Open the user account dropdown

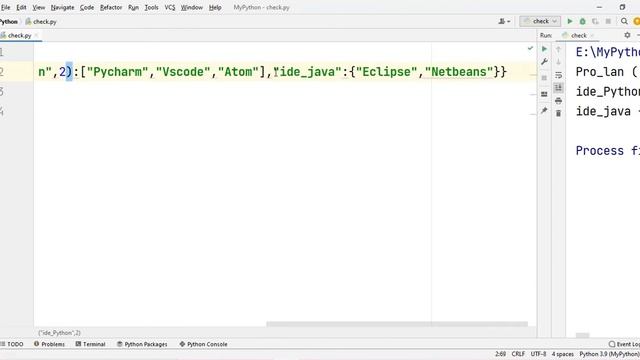click(504, 21)
